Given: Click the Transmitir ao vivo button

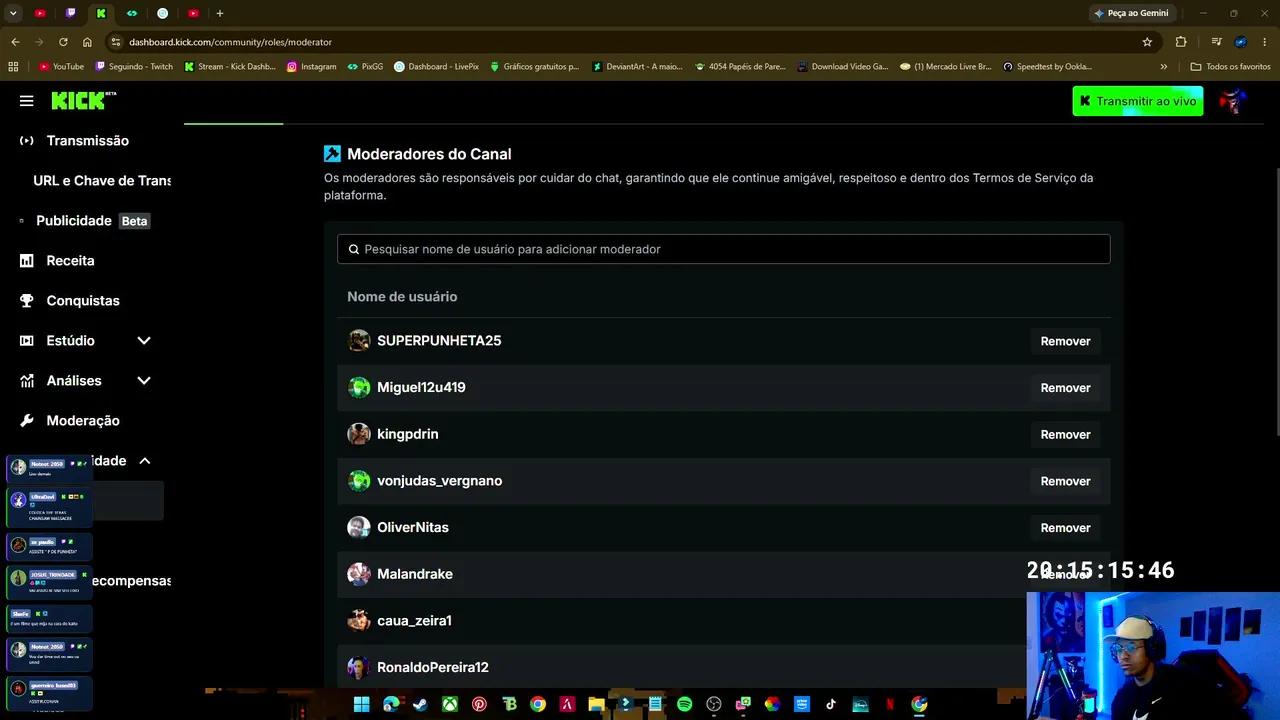Looking at the screenshot, I should click(x=1138, y=101).
